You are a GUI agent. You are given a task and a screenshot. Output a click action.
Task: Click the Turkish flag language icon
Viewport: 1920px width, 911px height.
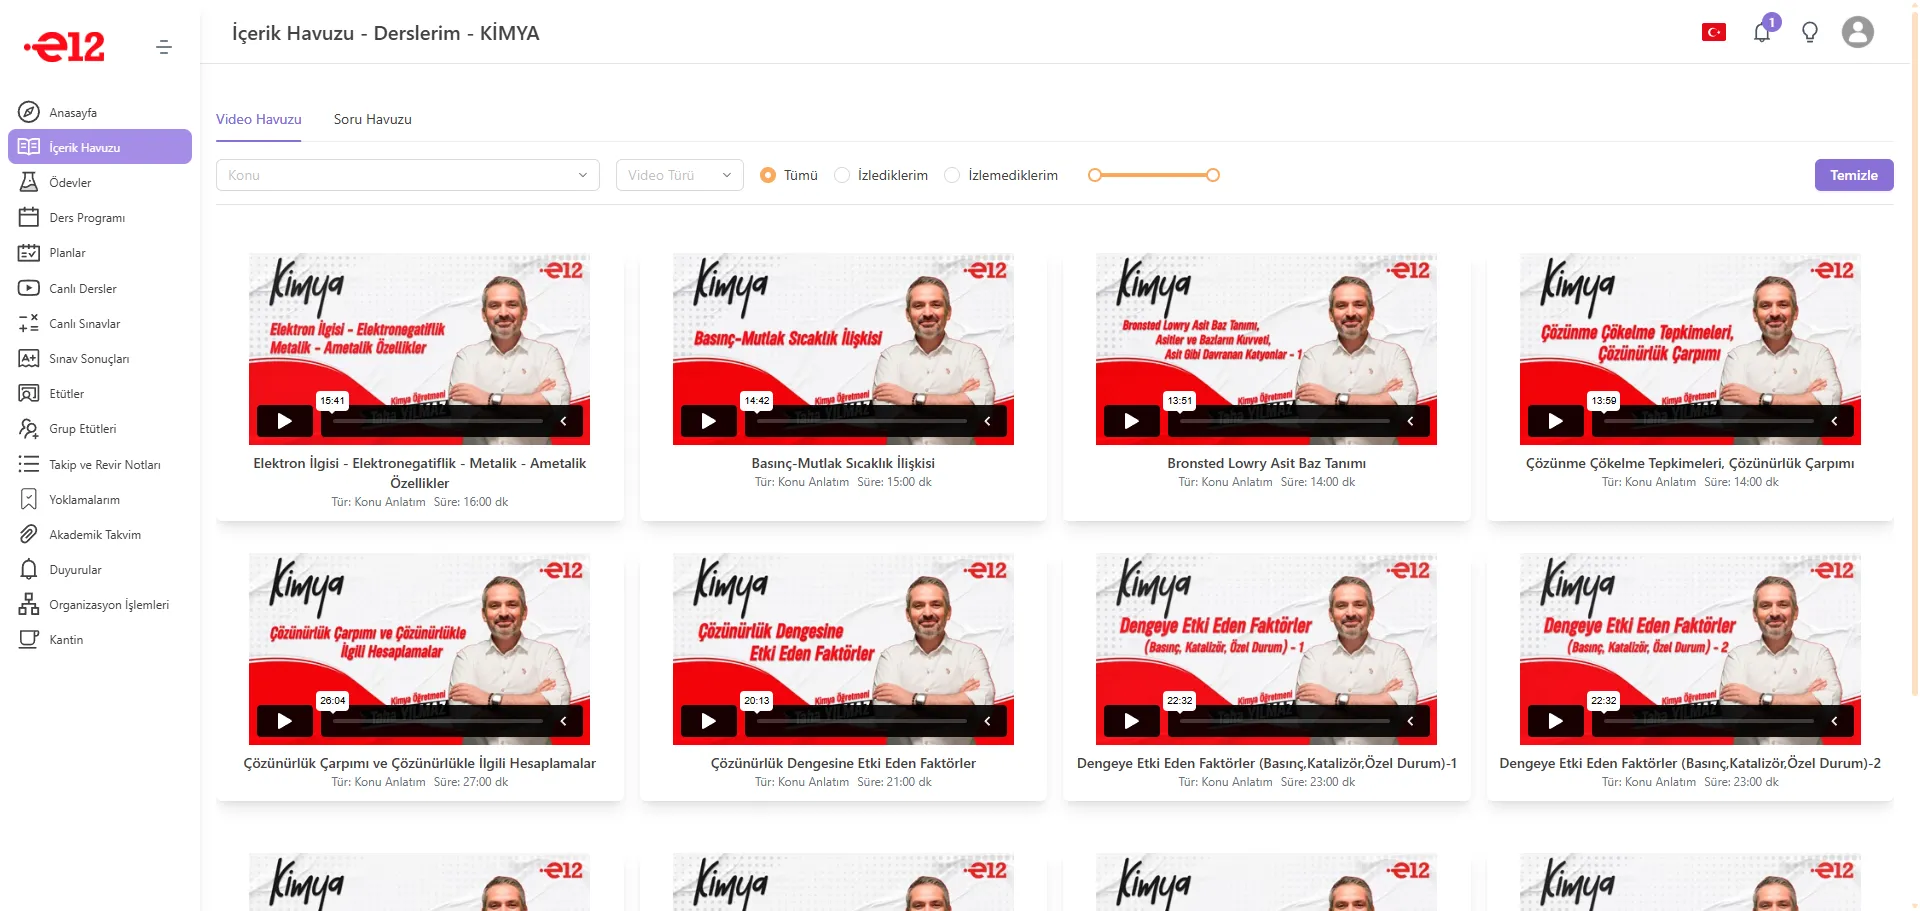point(1714,33)
